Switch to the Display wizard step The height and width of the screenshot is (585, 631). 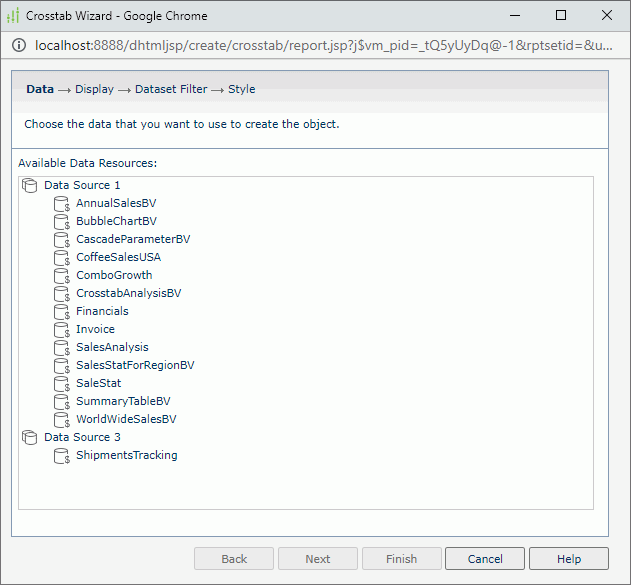(94, 89)
